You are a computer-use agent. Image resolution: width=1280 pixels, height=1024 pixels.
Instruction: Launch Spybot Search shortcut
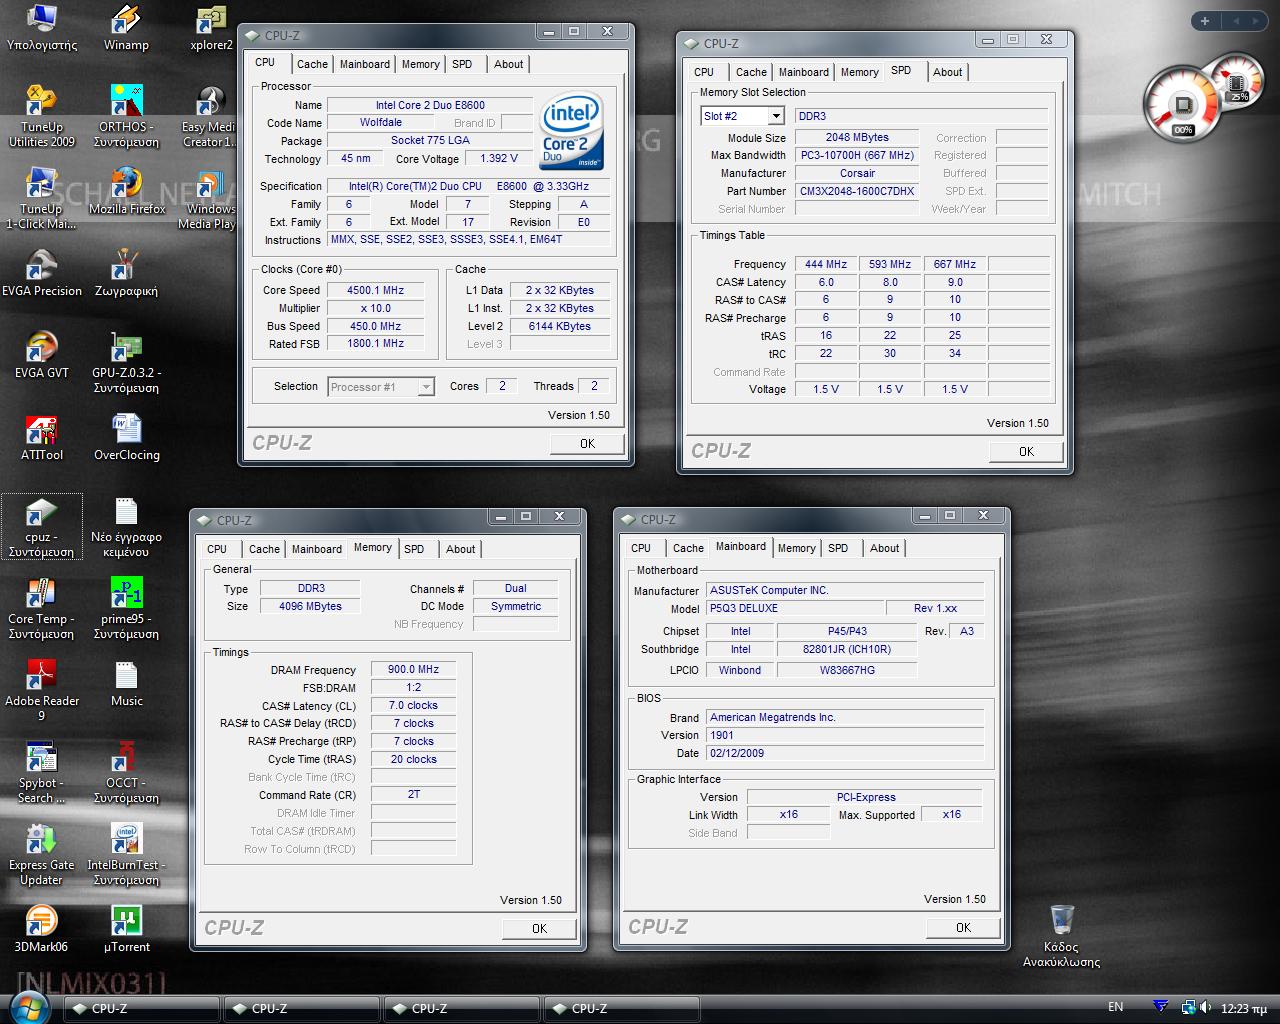click(x=42, y=772)
